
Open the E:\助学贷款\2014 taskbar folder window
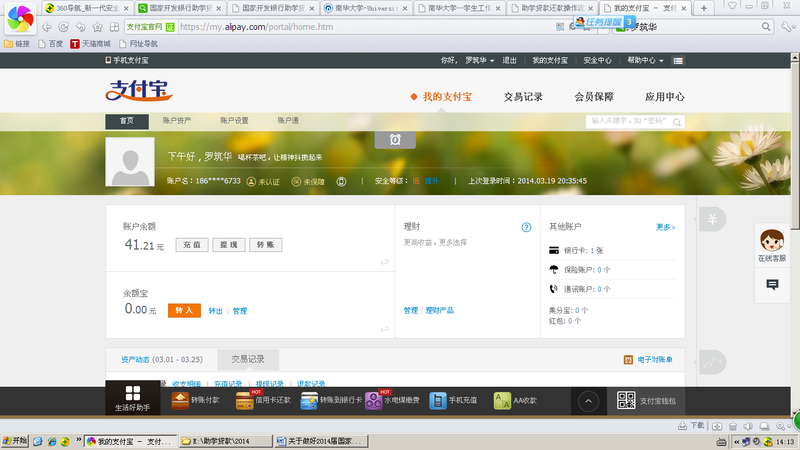pyautogui.click(x=226, y=441)
